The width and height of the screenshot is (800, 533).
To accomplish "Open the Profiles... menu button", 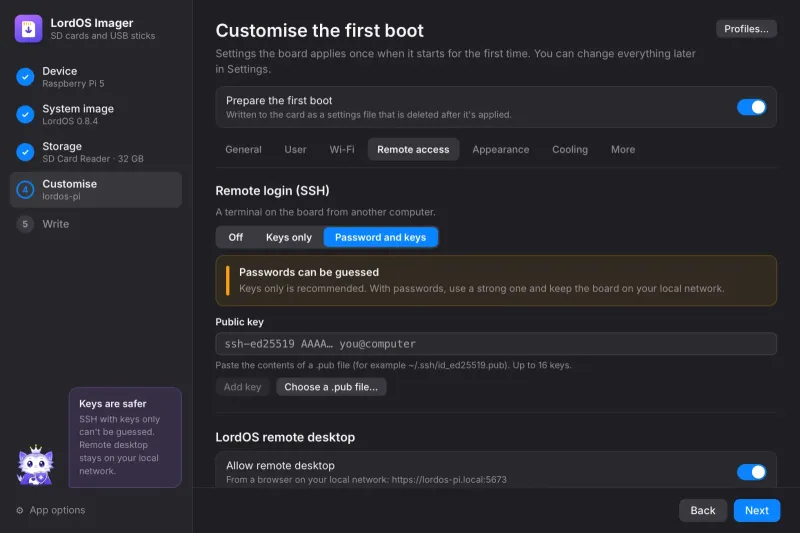I will [746, 29].
